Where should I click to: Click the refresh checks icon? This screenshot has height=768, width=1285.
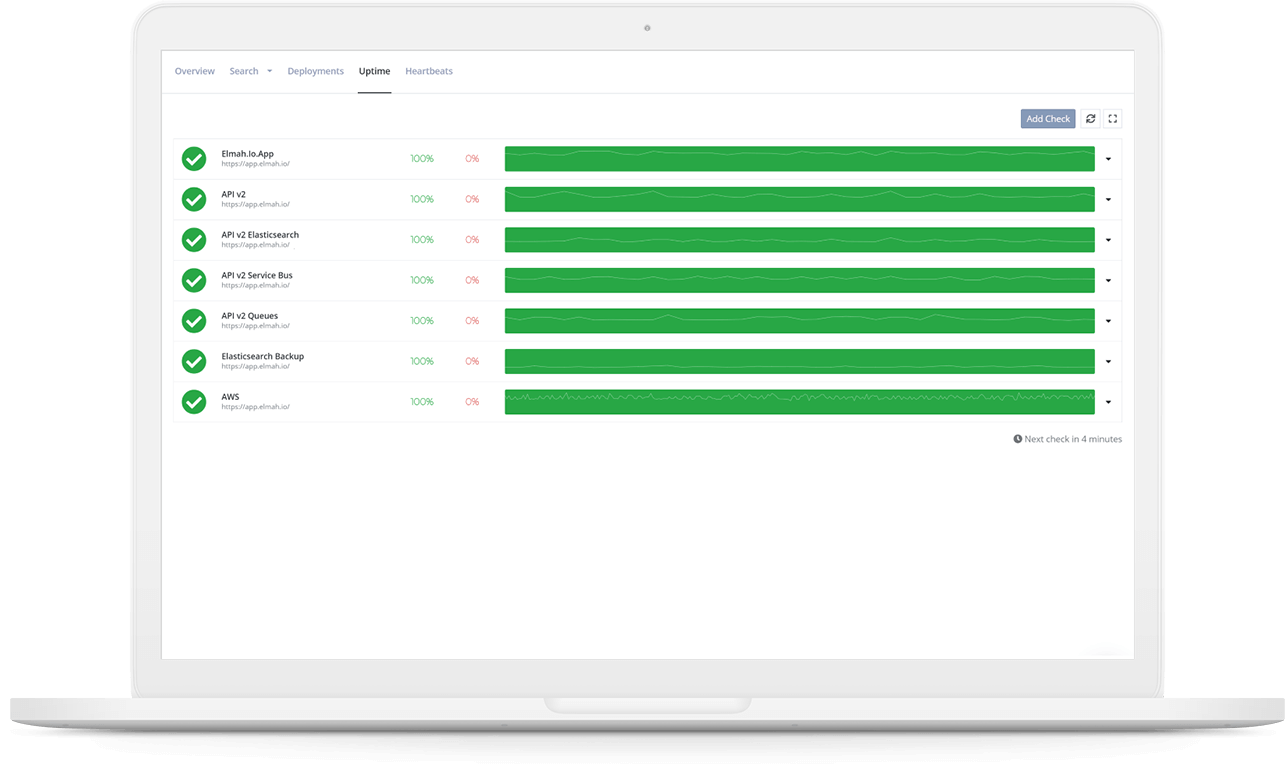1090,118
